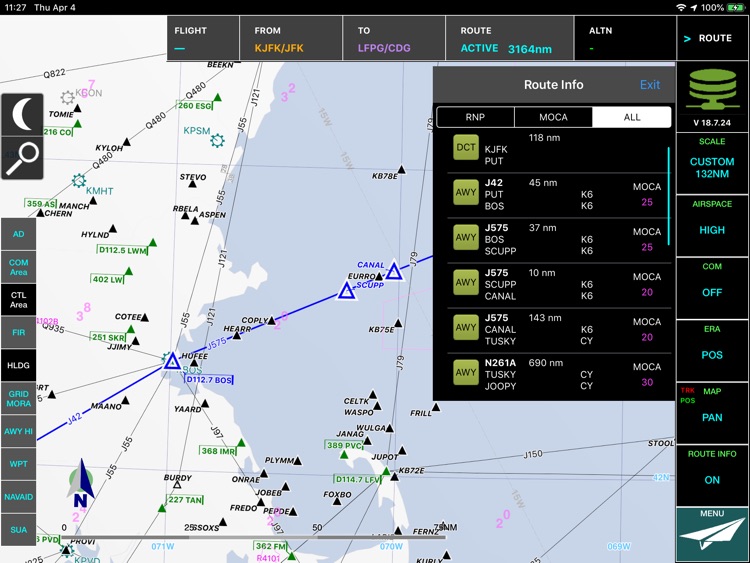
Task: Open the magnifier search tool
Action: [22, 158]
